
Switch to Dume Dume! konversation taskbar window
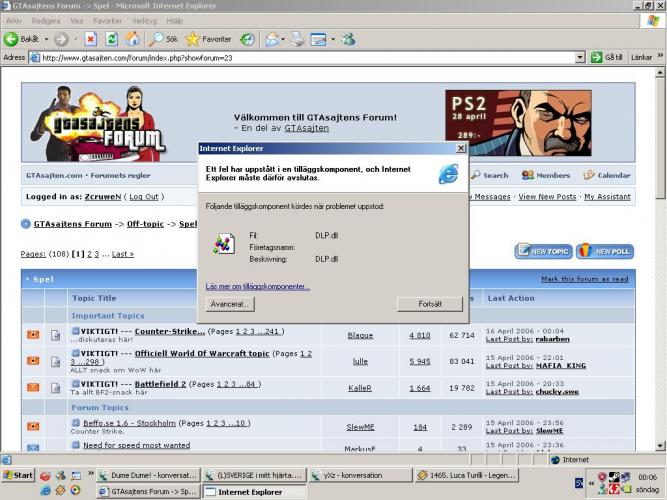click(x=148, y=475)
